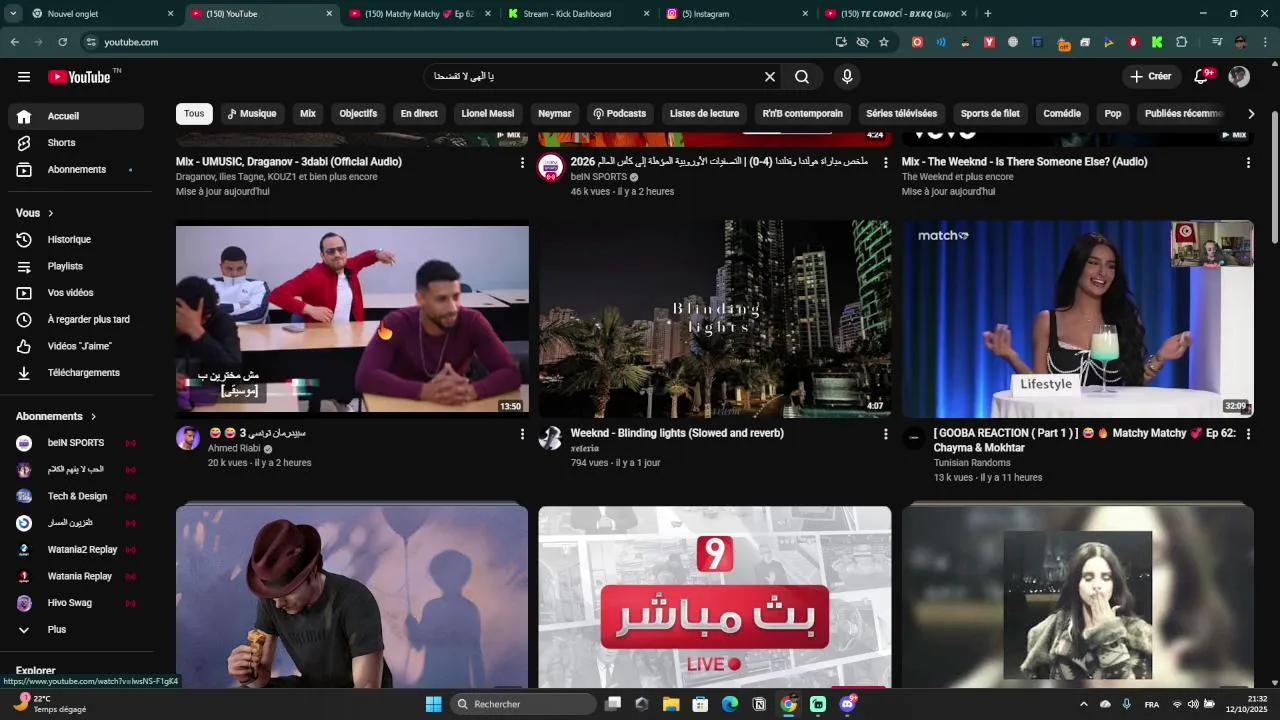Open Watania2 Replay subscription

point(76,550)
